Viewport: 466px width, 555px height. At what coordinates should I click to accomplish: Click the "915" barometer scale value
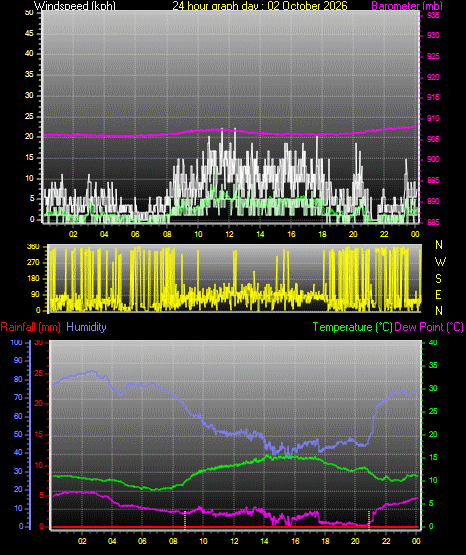pos(433,97)
